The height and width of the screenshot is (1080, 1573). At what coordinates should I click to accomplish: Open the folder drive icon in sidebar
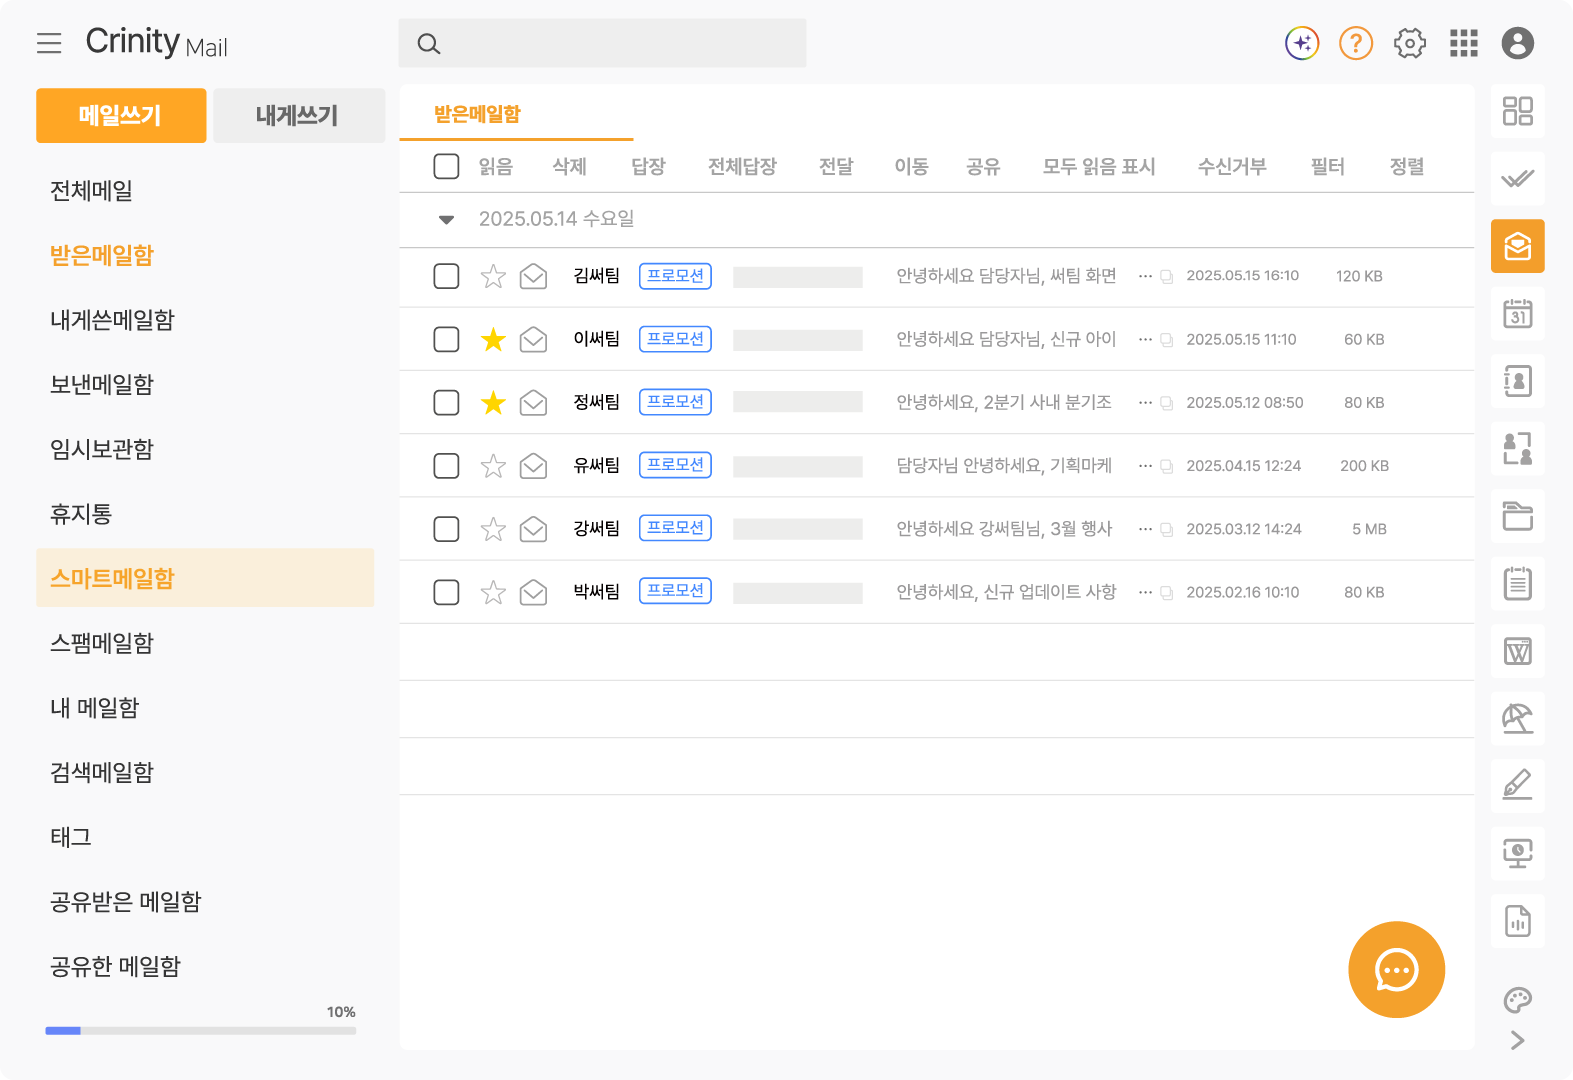pos(1518,516)
